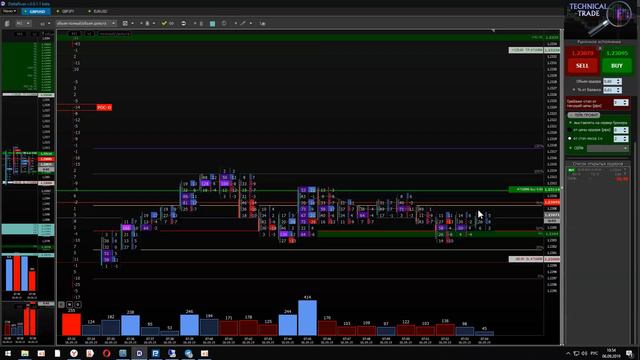
Task: Toggle the checkbox beside the green section dropdown
Action: 571,148
